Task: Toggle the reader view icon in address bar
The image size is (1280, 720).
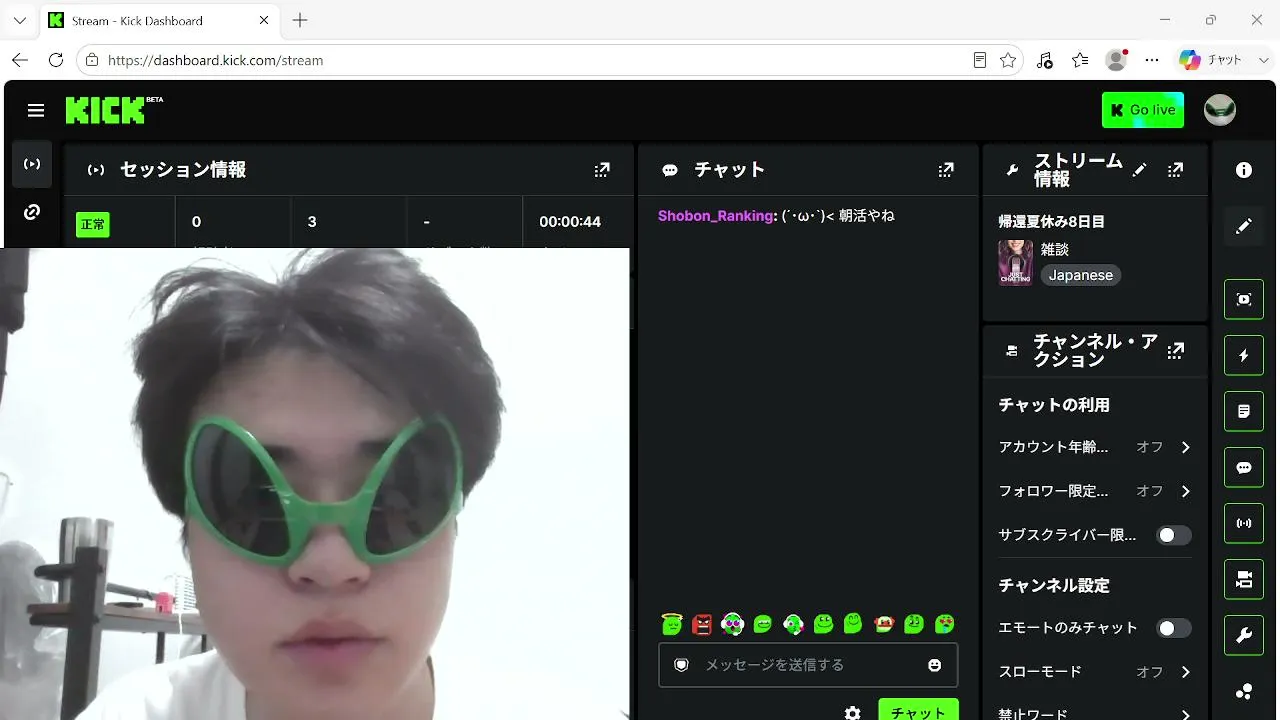Action: tap(980, 60)
